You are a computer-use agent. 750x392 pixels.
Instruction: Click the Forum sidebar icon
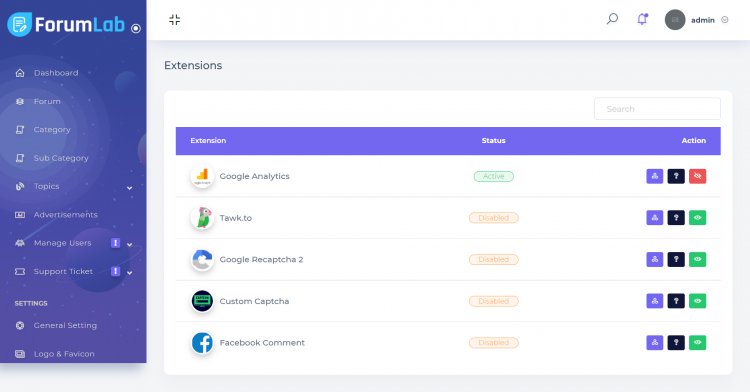(20, 101)
